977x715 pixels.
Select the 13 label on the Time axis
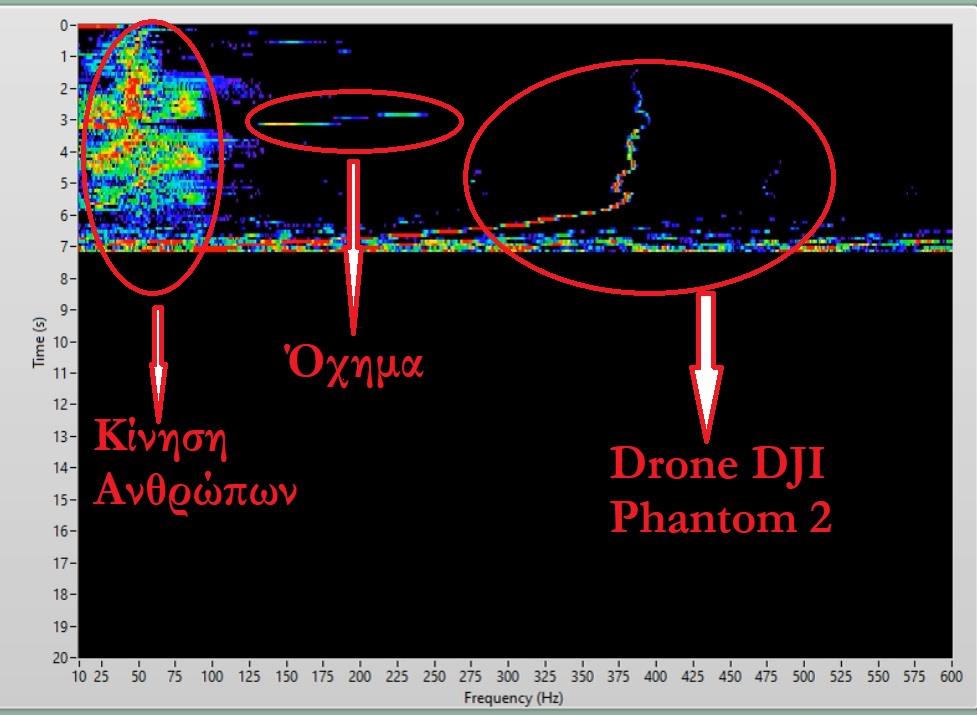point(61,437)
